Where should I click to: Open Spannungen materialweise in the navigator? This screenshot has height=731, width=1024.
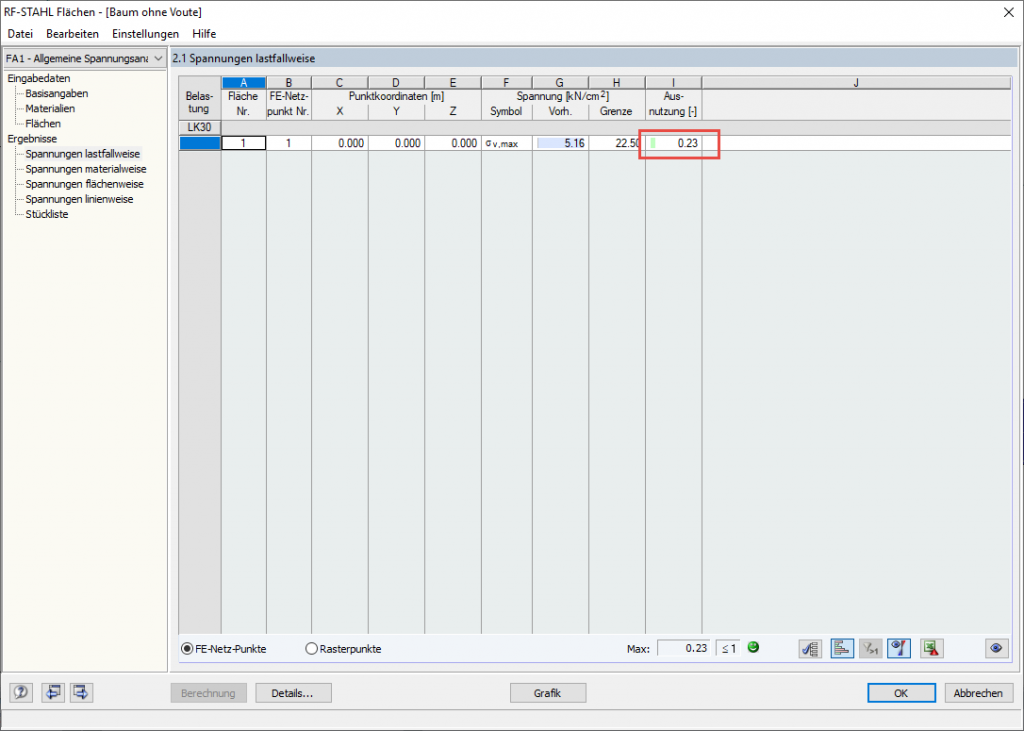coord(86,169)
